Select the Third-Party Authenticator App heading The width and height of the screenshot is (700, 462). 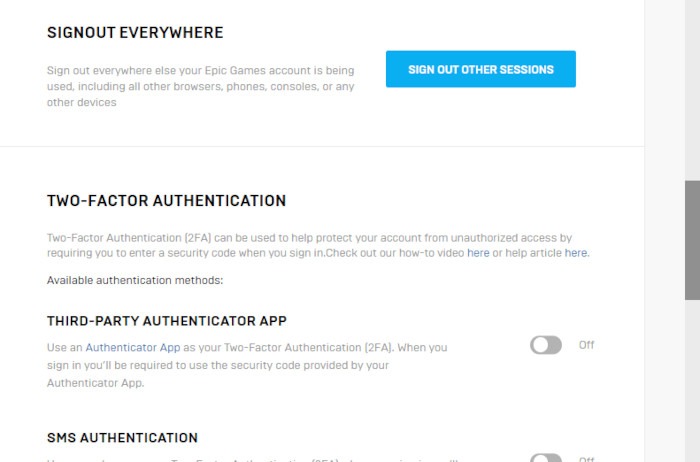point(167,321)
